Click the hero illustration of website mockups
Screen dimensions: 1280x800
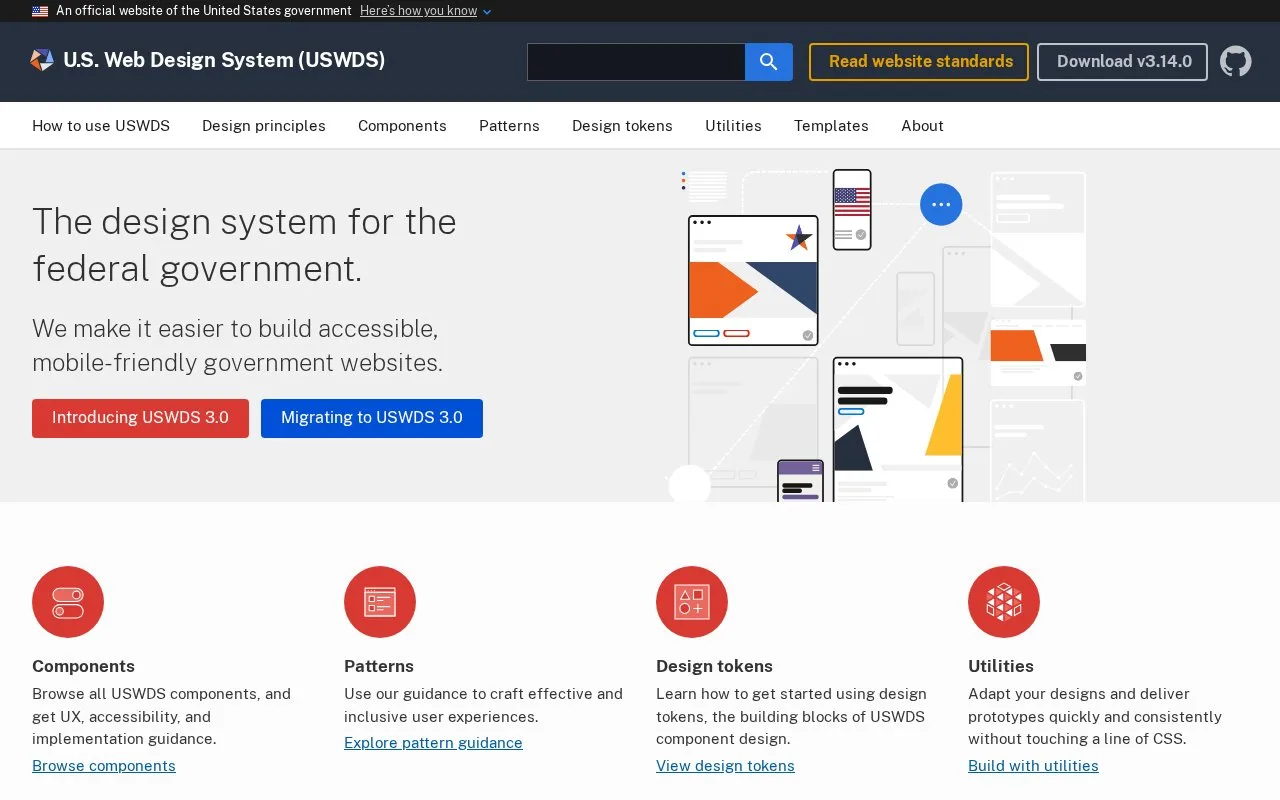(877, 335)
